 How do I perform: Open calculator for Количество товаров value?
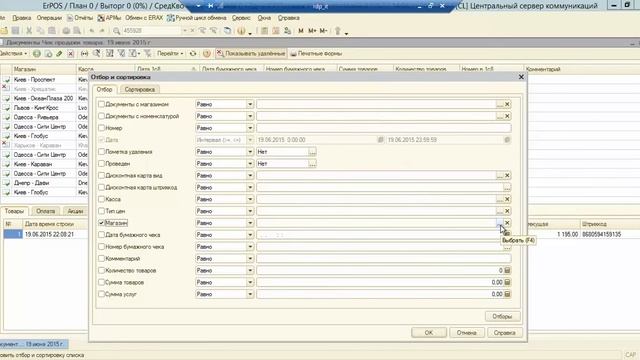coord(507,270)
